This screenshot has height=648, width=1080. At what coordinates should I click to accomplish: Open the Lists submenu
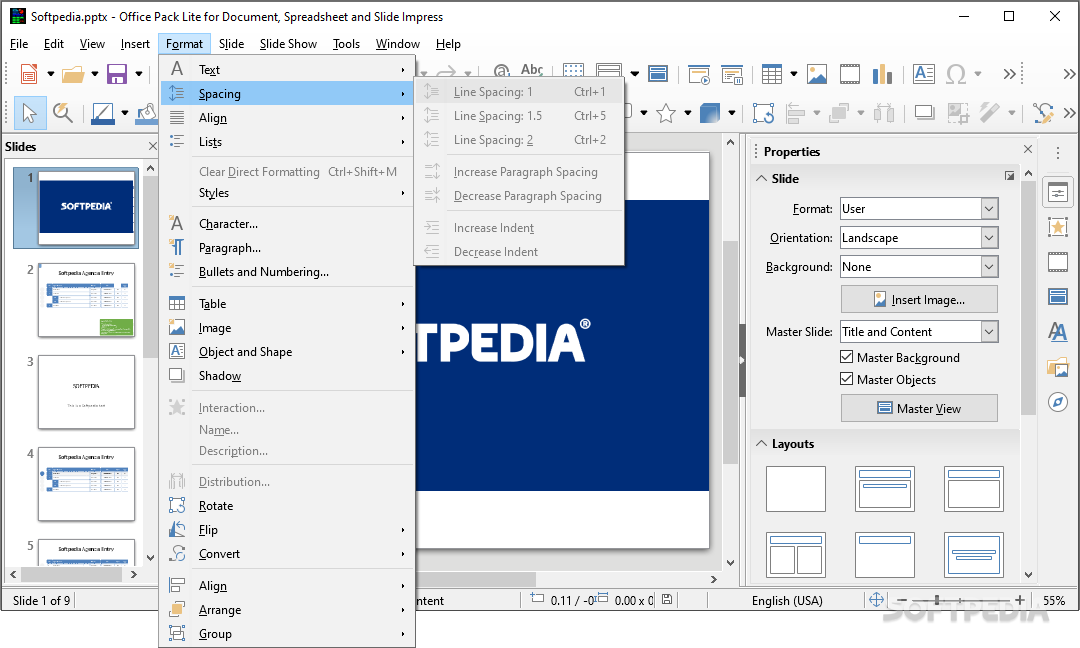pos(288,142)
